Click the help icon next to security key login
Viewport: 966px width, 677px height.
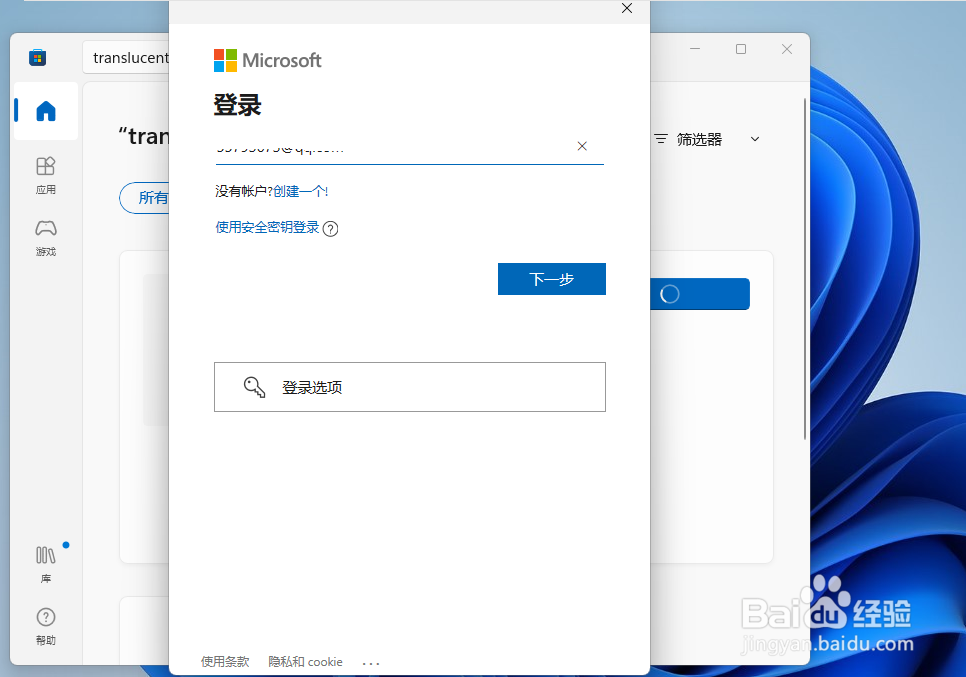click(x=330, y=229)
